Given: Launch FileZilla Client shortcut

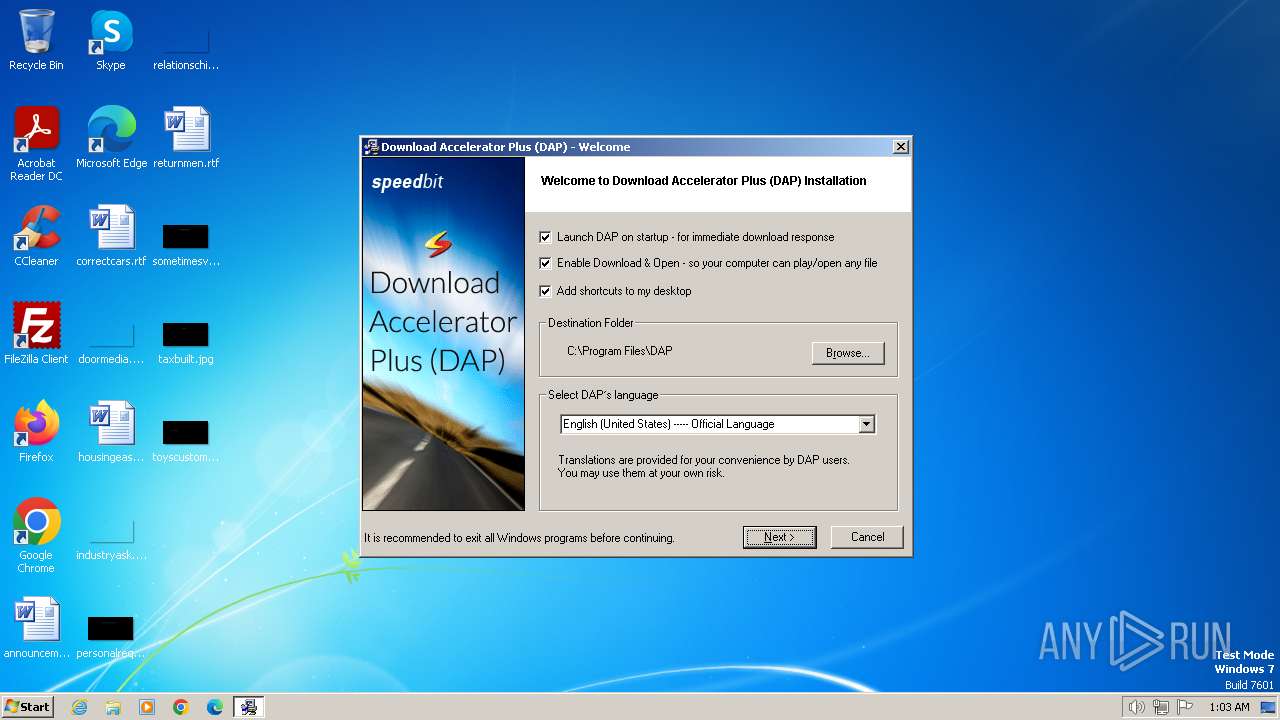Looking at the screenshot, I should click(x=36, y=334).
